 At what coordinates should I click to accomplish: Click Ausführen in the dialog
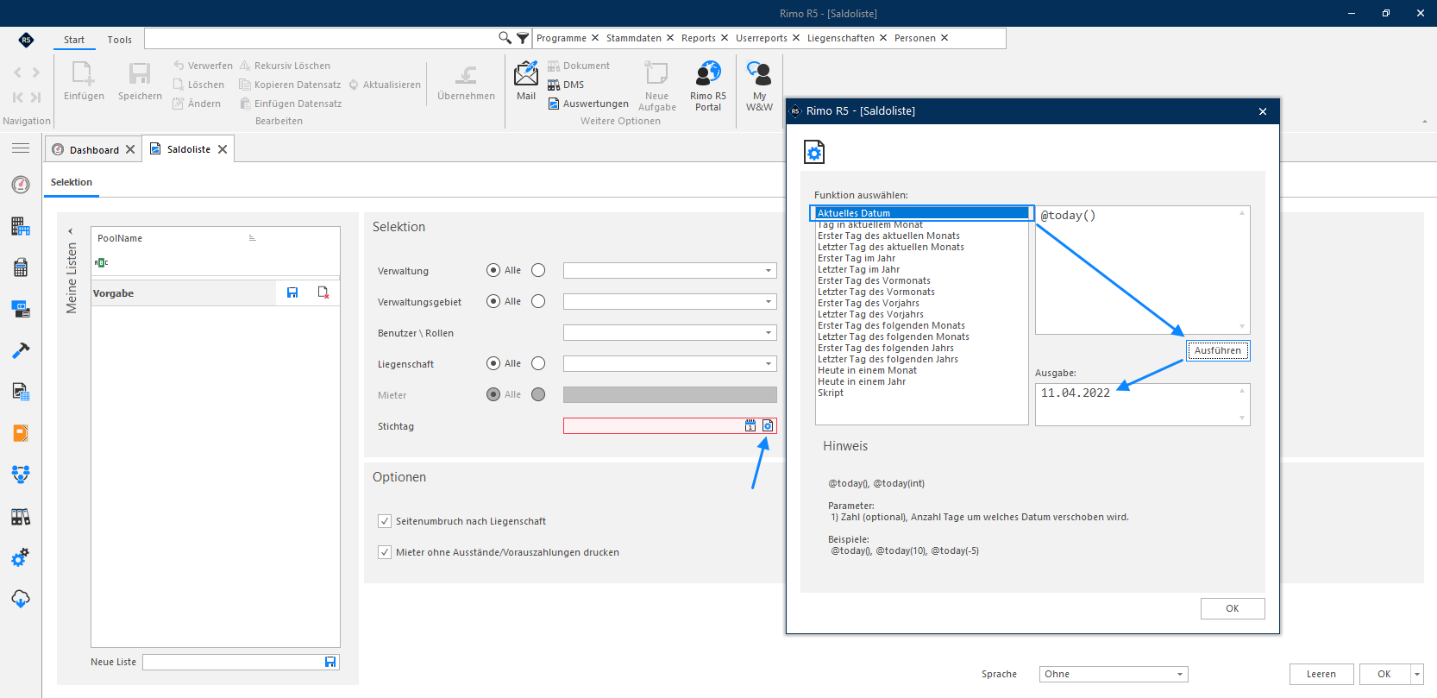(x=1218, y=351)
